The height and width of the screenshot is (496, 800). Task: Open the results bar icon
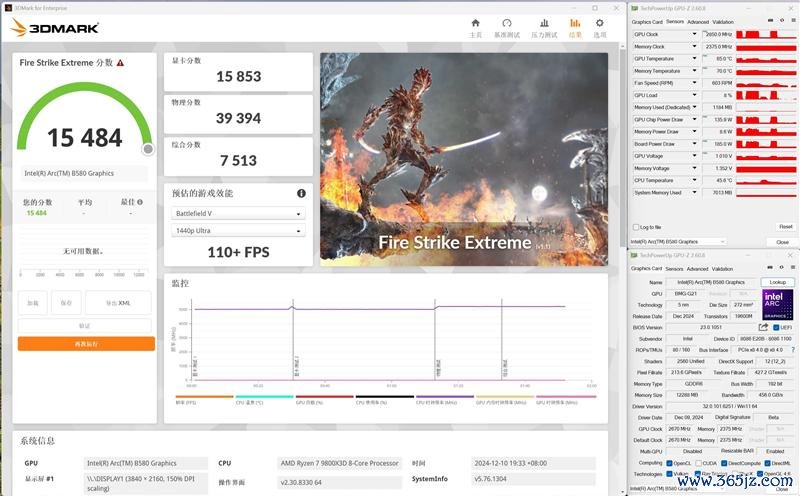[x=575, y=23]
